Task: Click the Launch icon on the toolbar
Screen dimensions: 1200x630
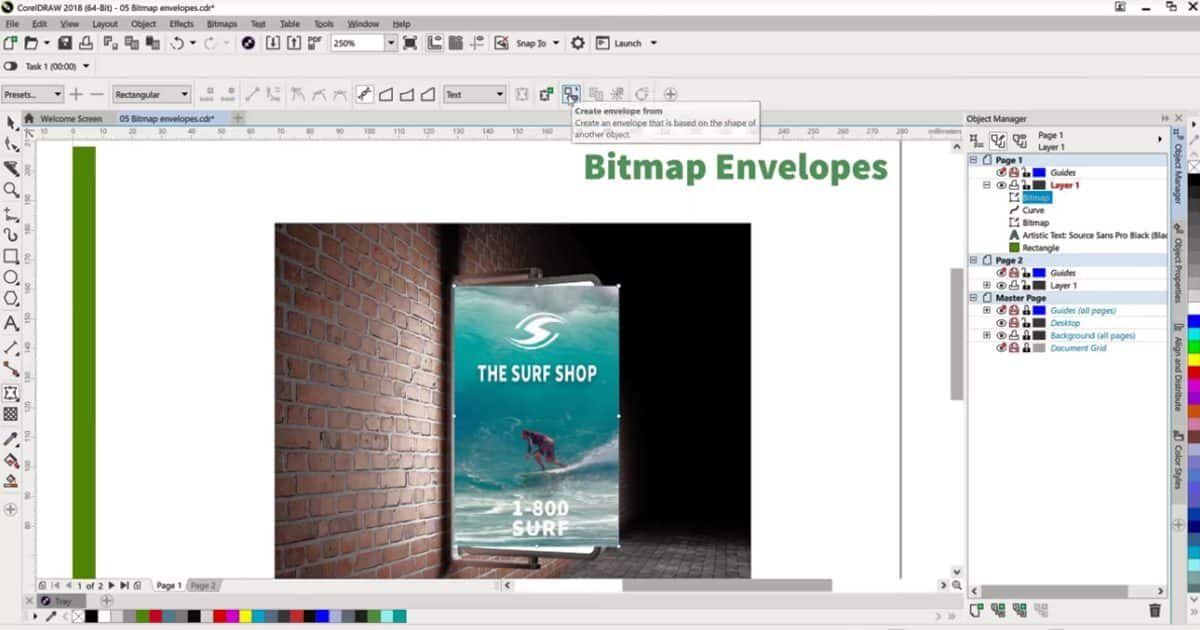Action: tap(604, 43)
